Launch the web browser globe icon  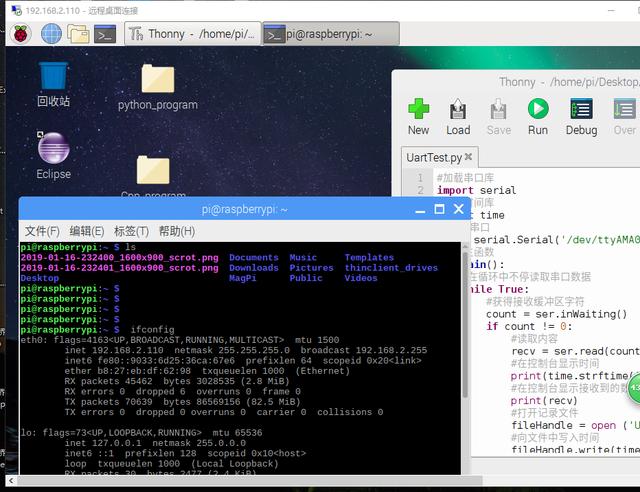coord(51,33)
